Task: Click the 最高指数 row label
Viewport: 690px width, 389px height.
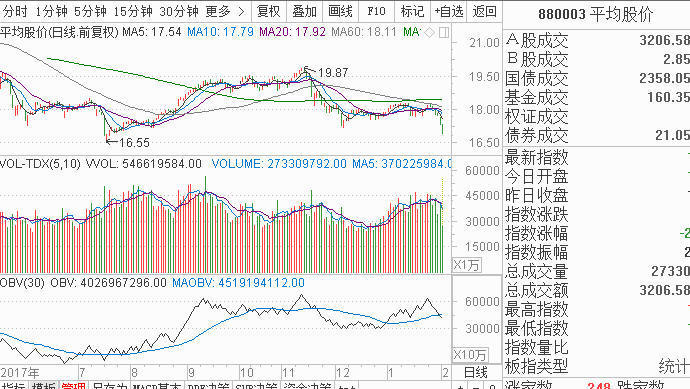Action: 537,309
